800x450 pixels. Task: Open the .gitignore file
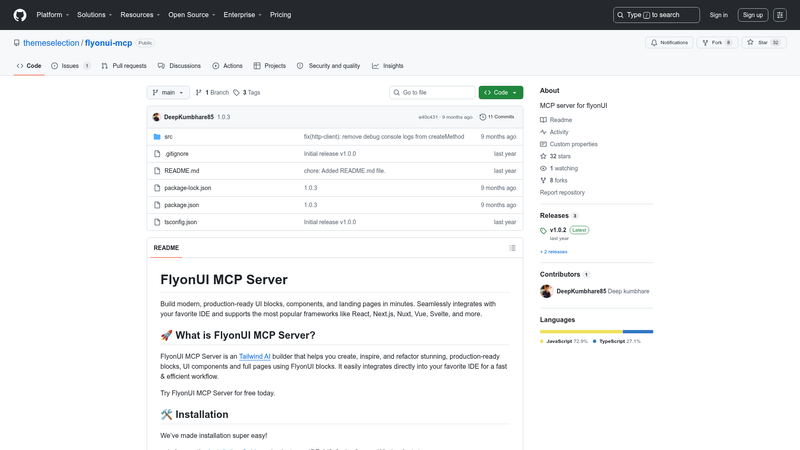177,154
